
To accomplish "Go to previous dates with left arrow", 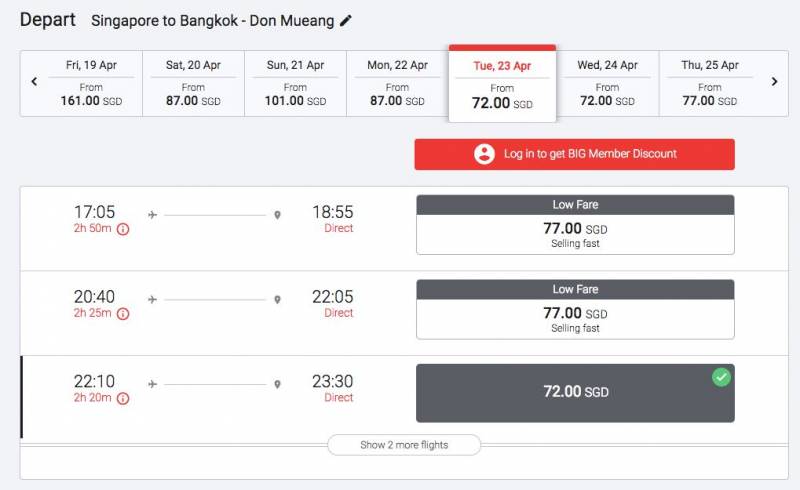I will point(34,82).
